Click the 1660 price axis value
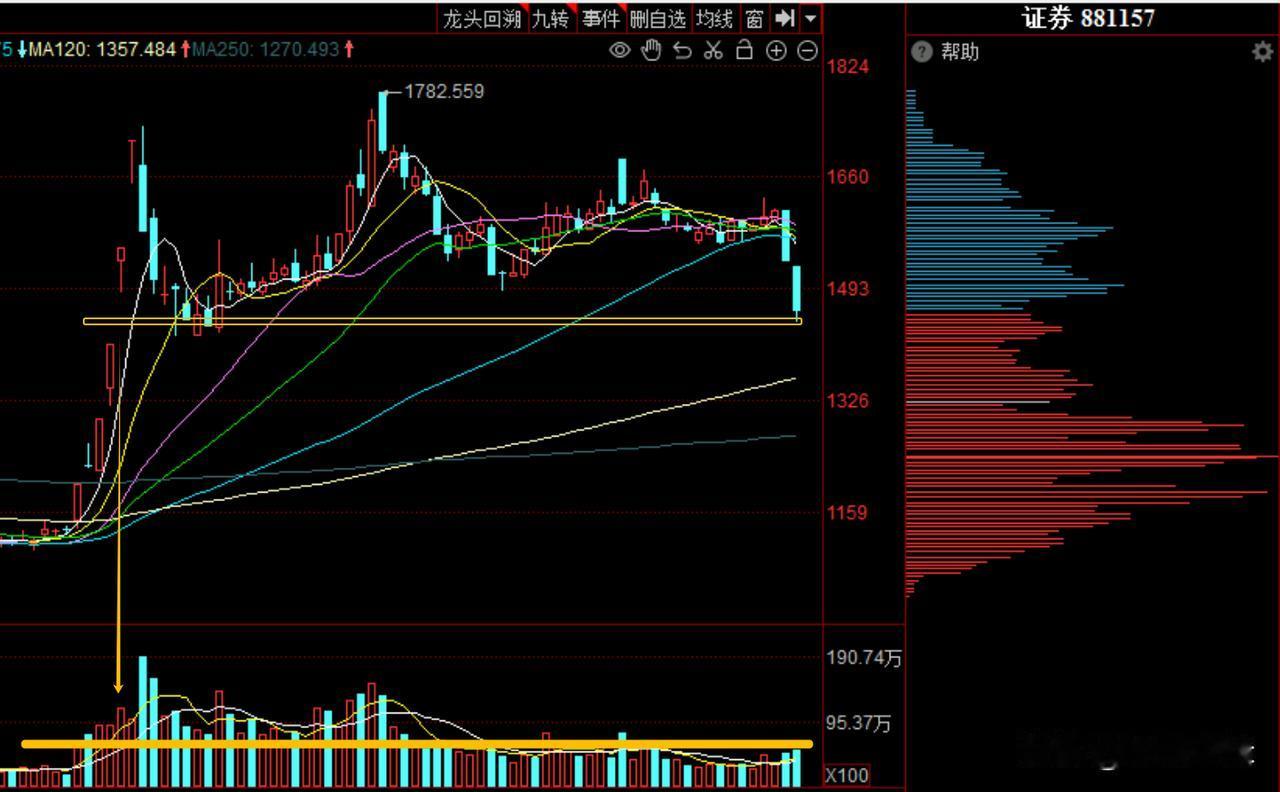 (848, 177)
